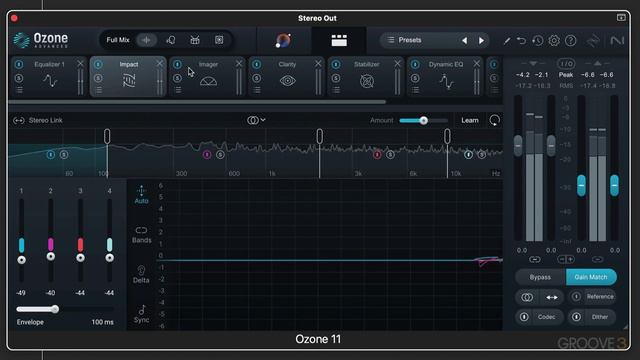Open Stabilizer module preset list

click(x=336, y=90)
